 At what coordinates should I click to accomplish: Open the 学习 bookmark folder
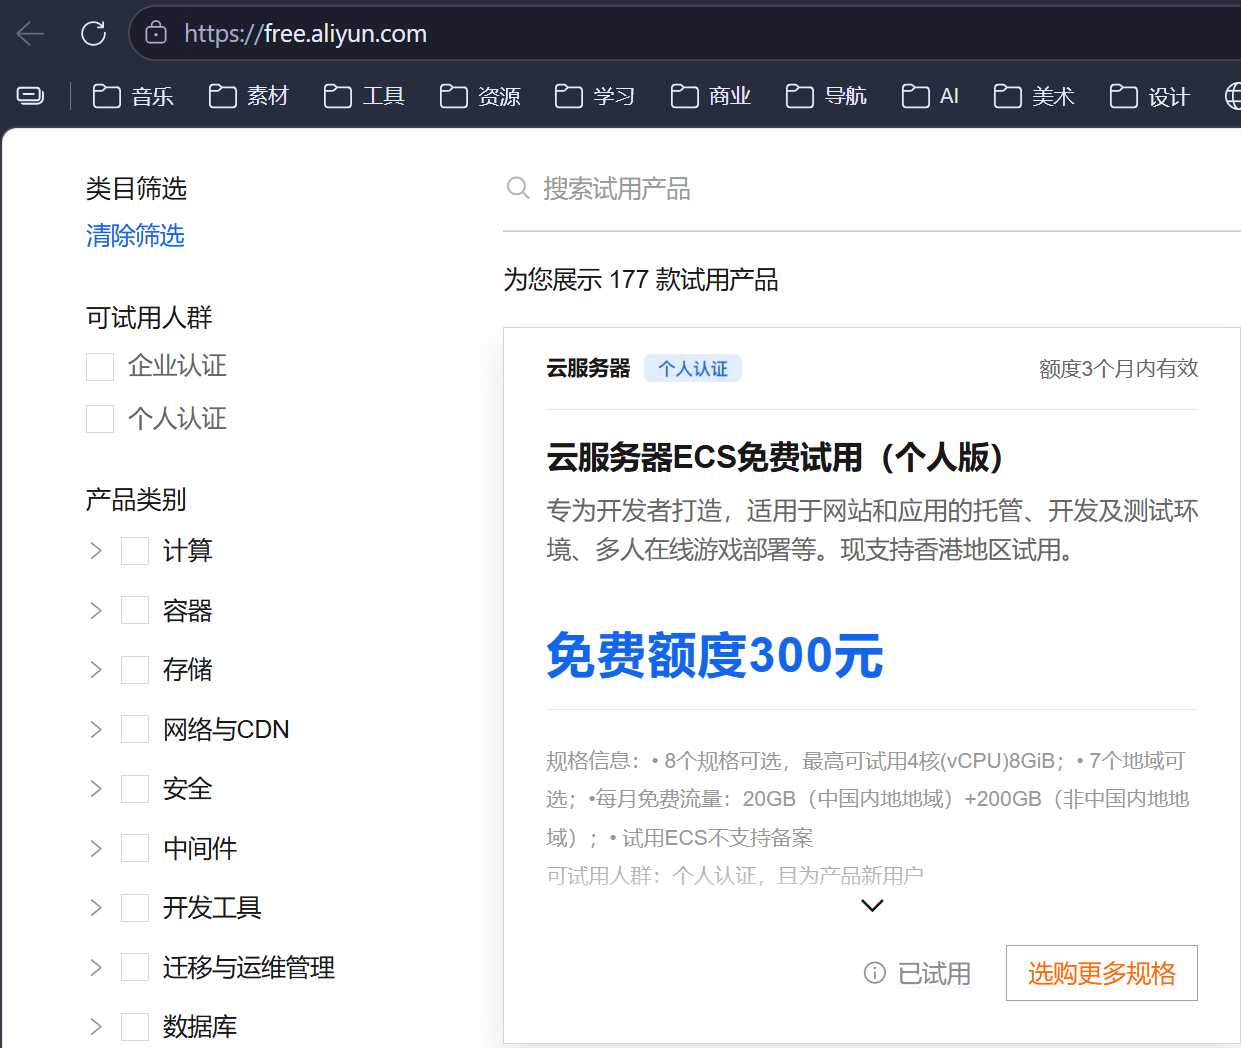(595, 96)
